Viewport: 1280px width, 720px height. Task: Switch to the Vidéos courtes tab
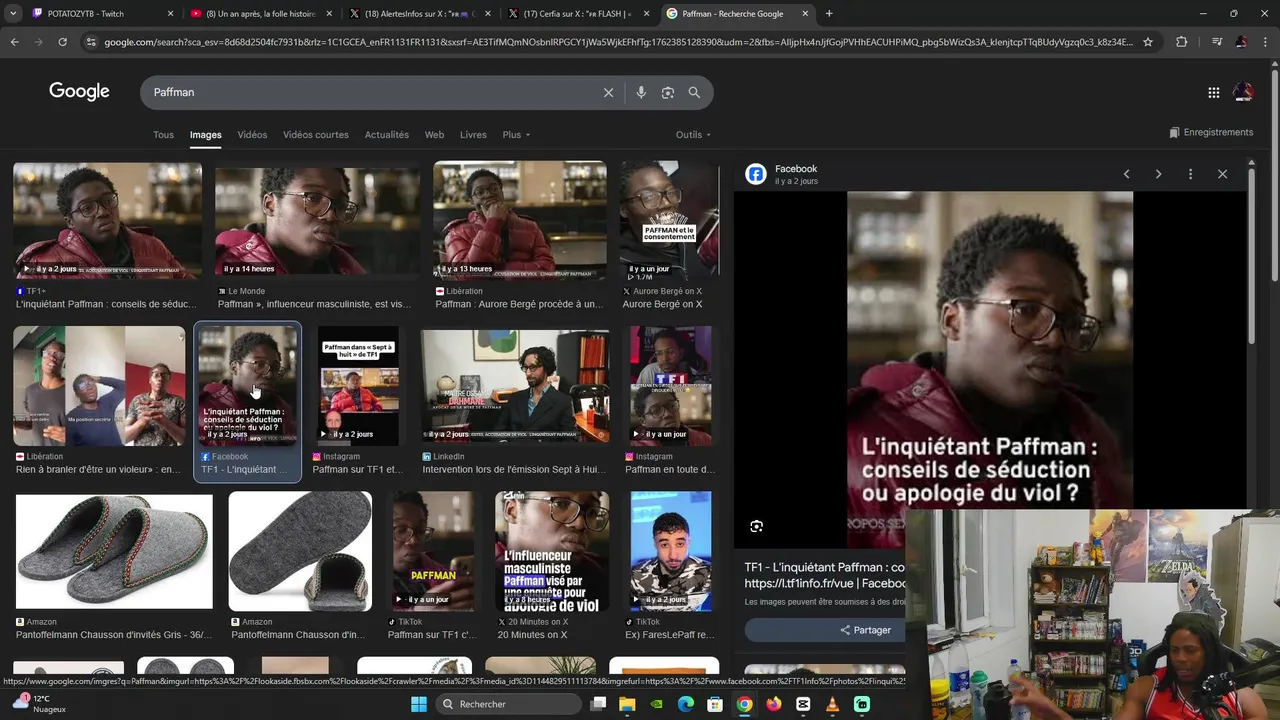(316, 135)
